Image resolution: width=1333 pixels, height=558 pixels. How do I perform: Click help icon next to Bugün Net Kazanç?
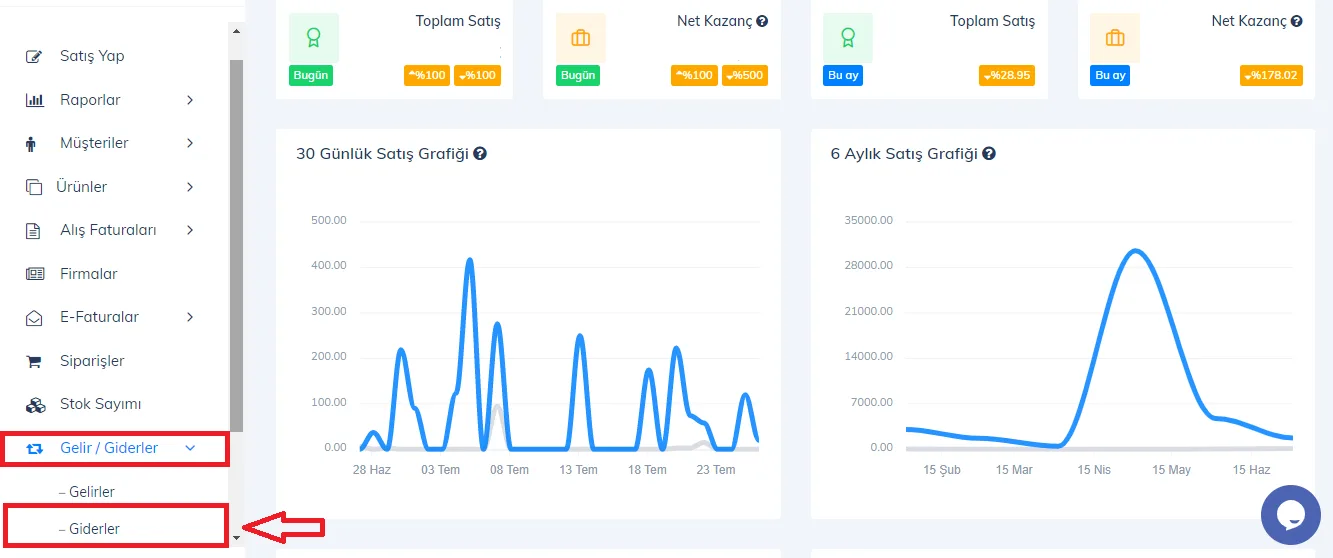pyautogui.click(x=762, y=21)
